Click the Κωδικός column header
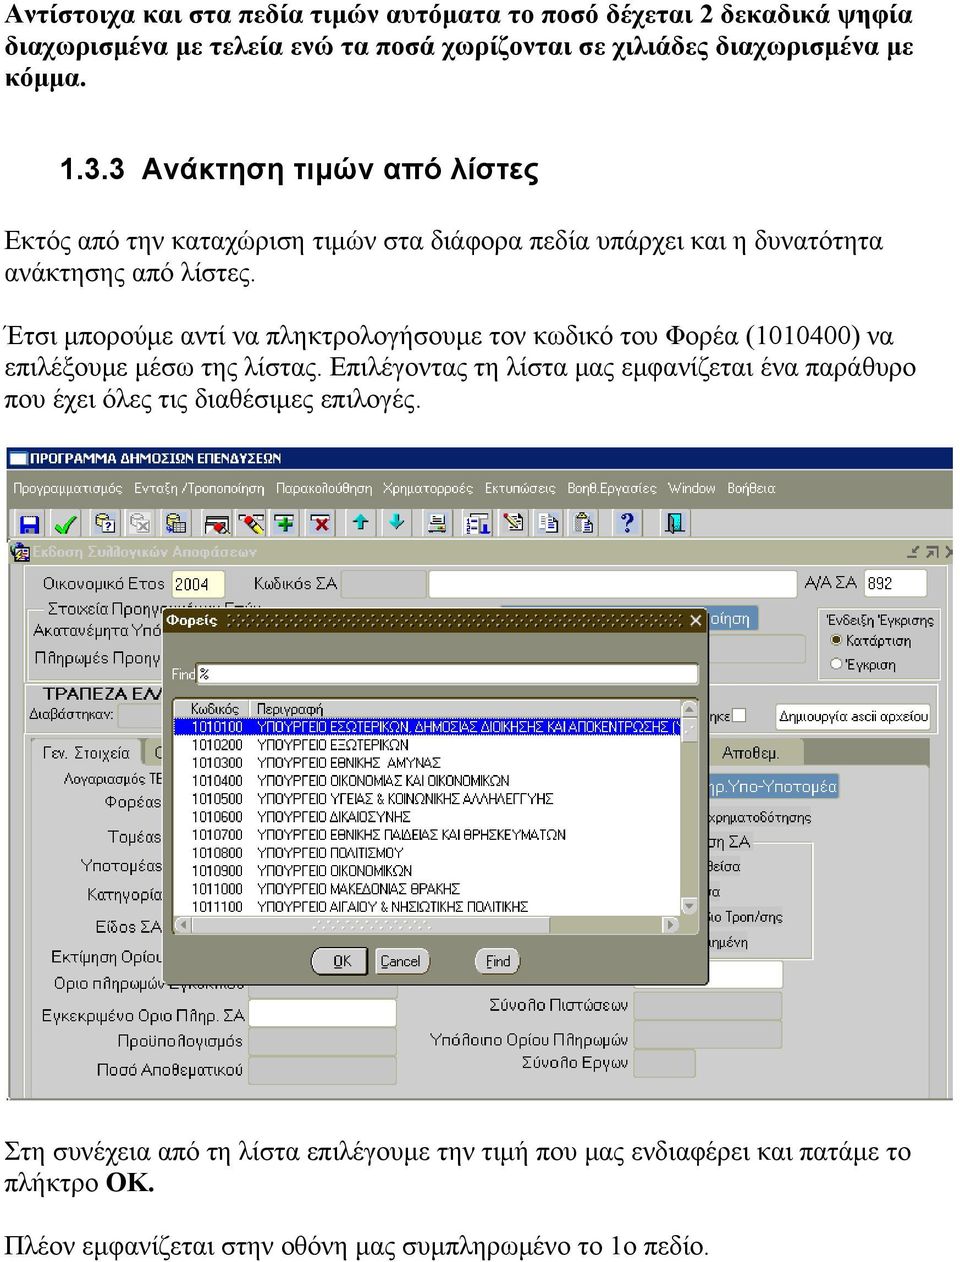Image resolution: width=960 pixels, height=1262 pixels. point(214,709)
